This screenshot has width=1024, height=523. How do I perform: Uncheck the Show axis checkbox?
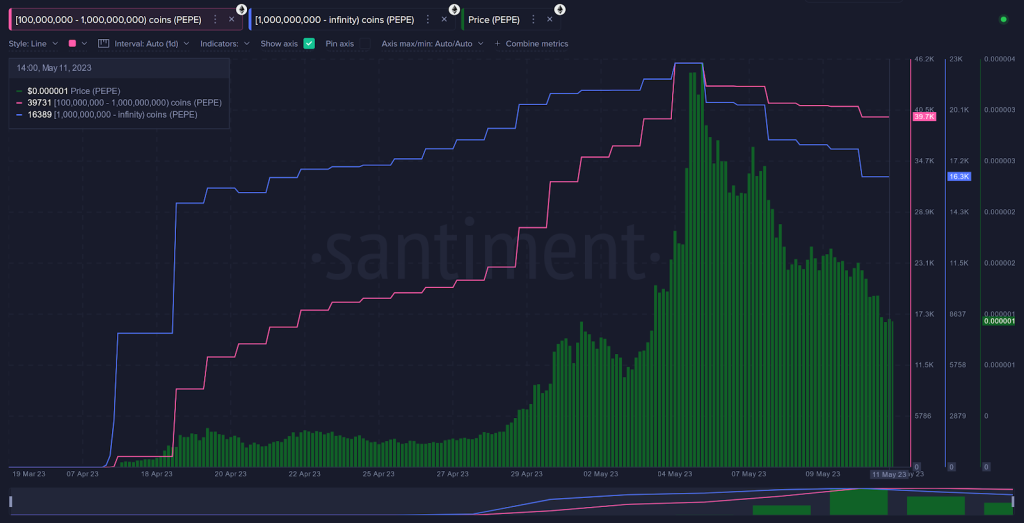point(309,44)
